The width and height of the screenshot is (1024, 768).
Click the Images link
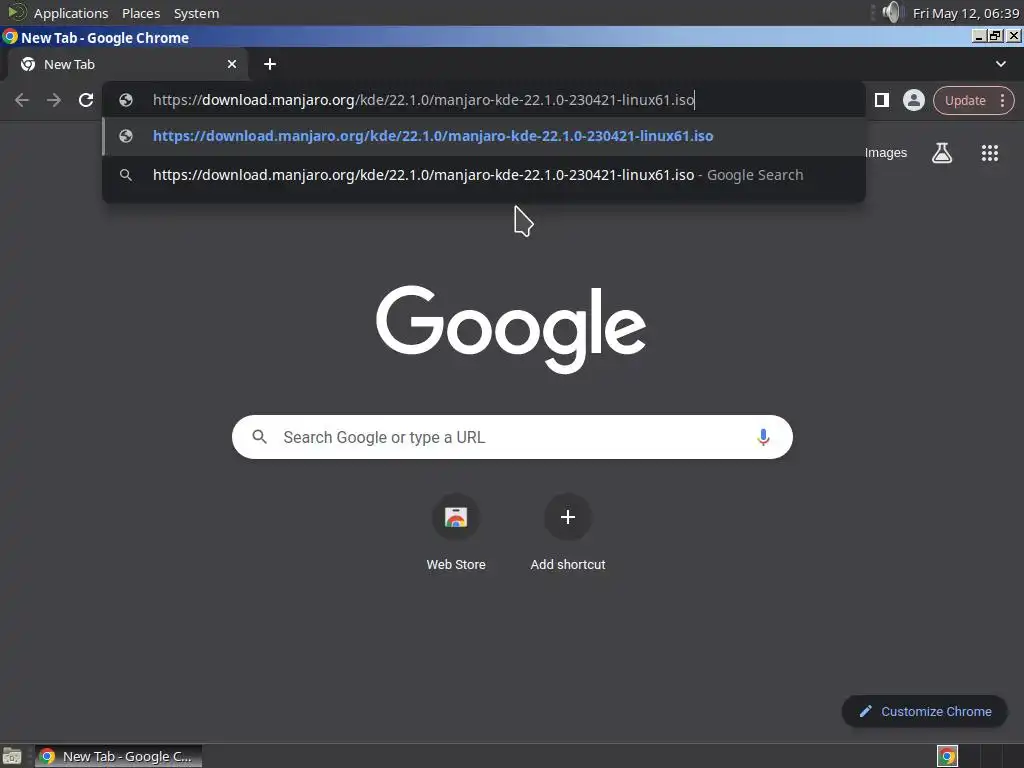point(886,153)
